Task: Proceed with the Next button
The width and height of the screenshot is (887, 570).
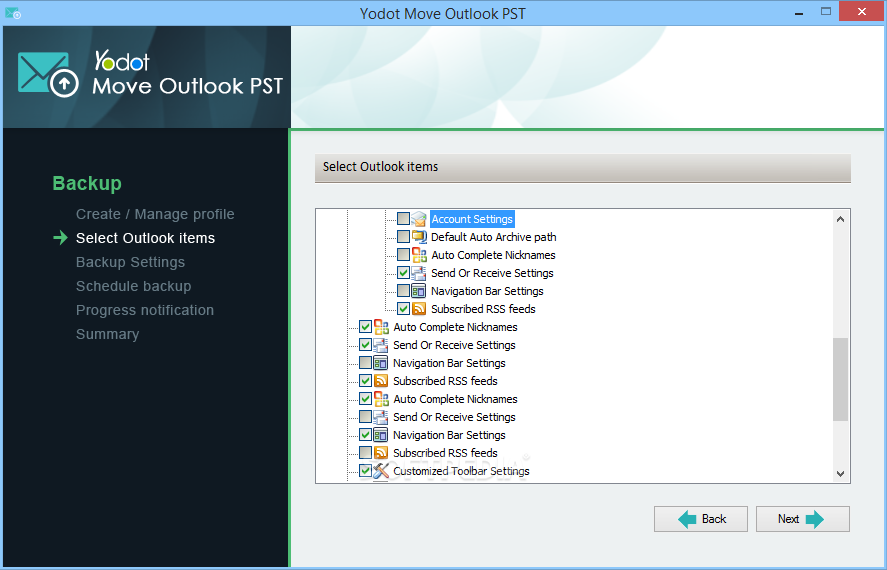Action: coord(803,519)
